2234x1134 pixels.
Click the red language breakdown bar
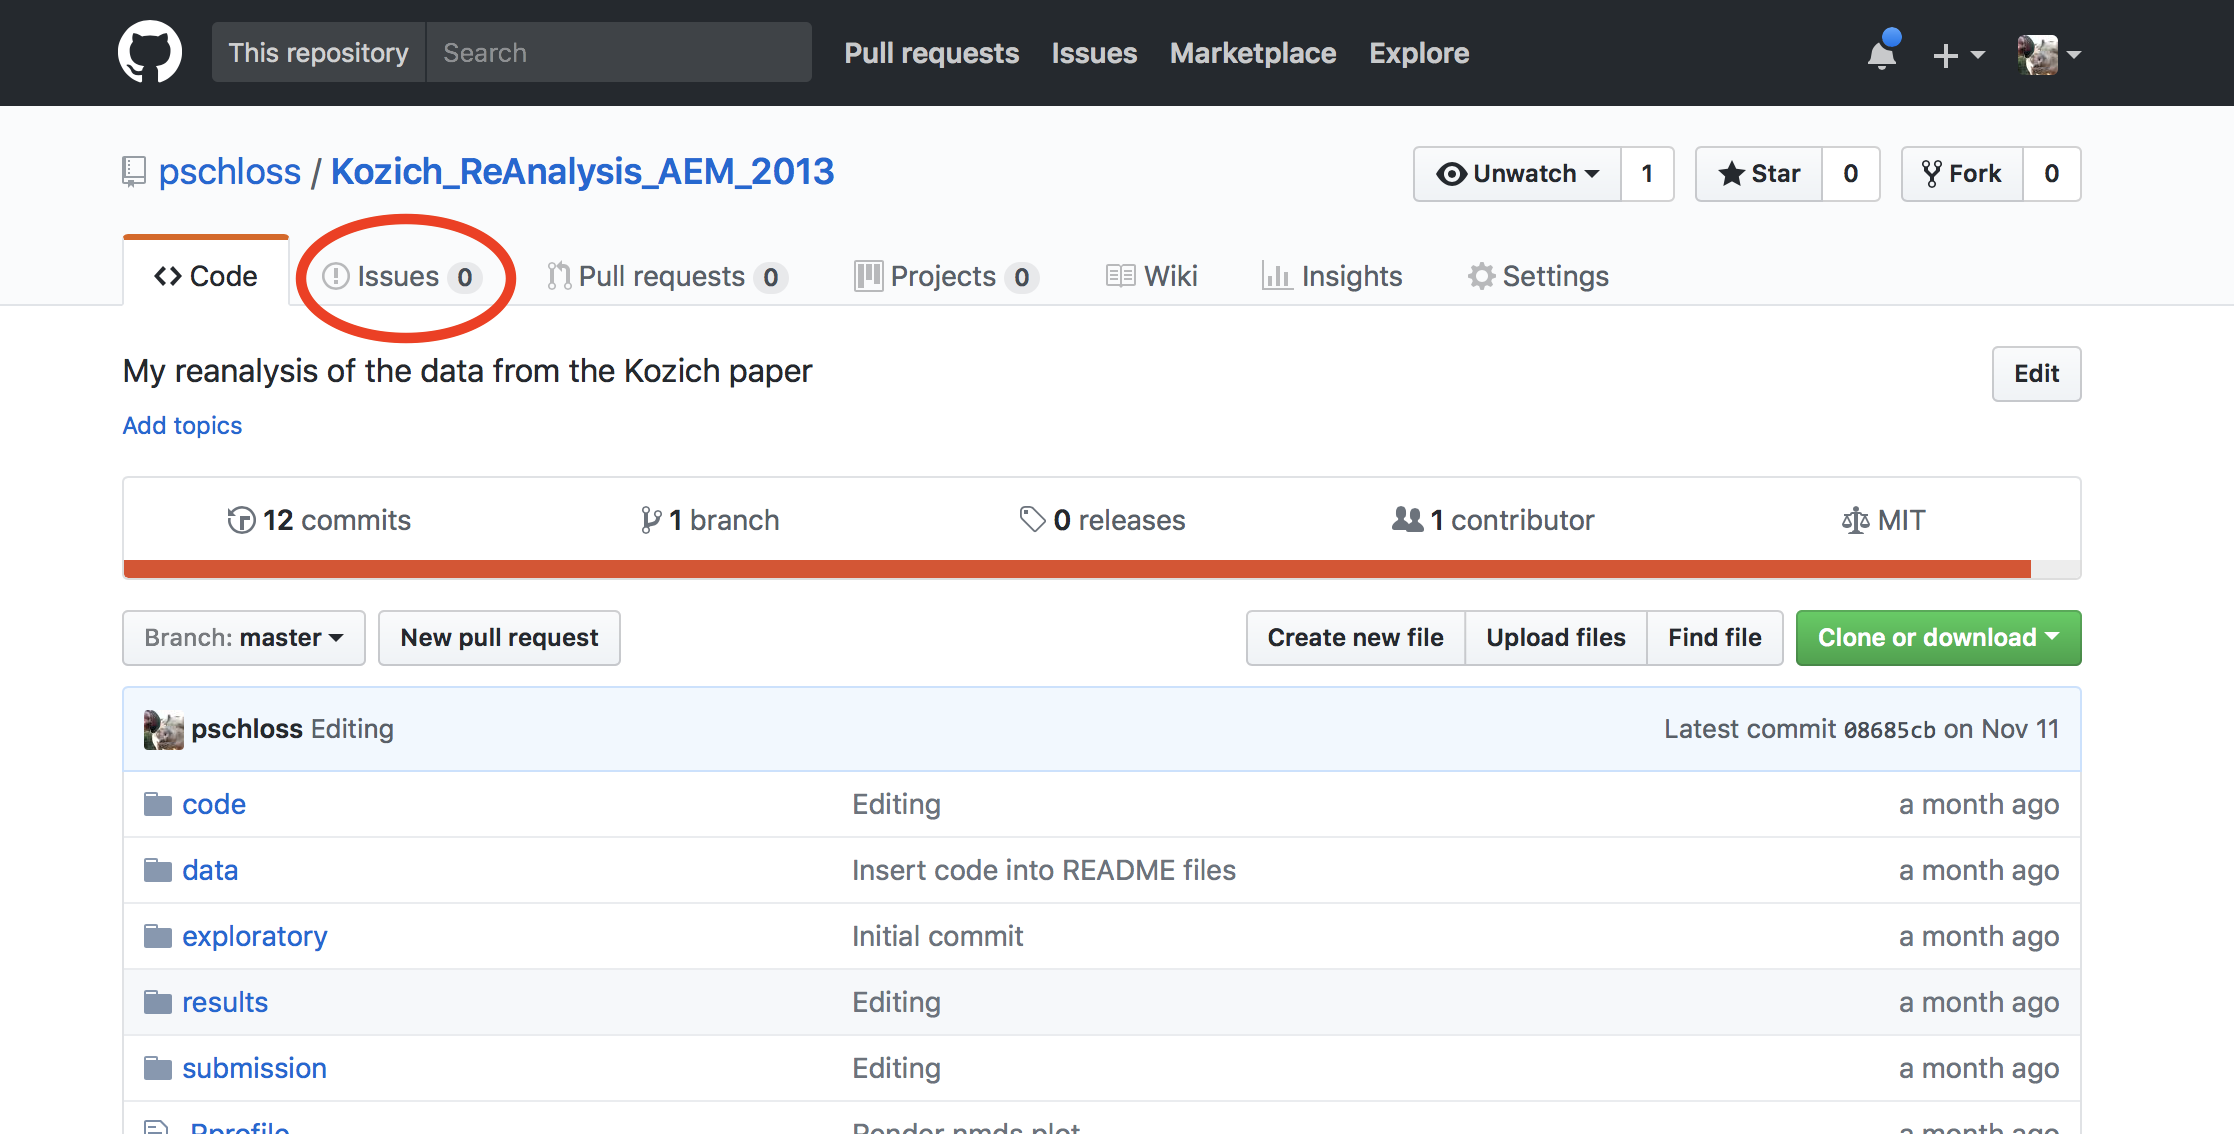tap(1077, 569)
